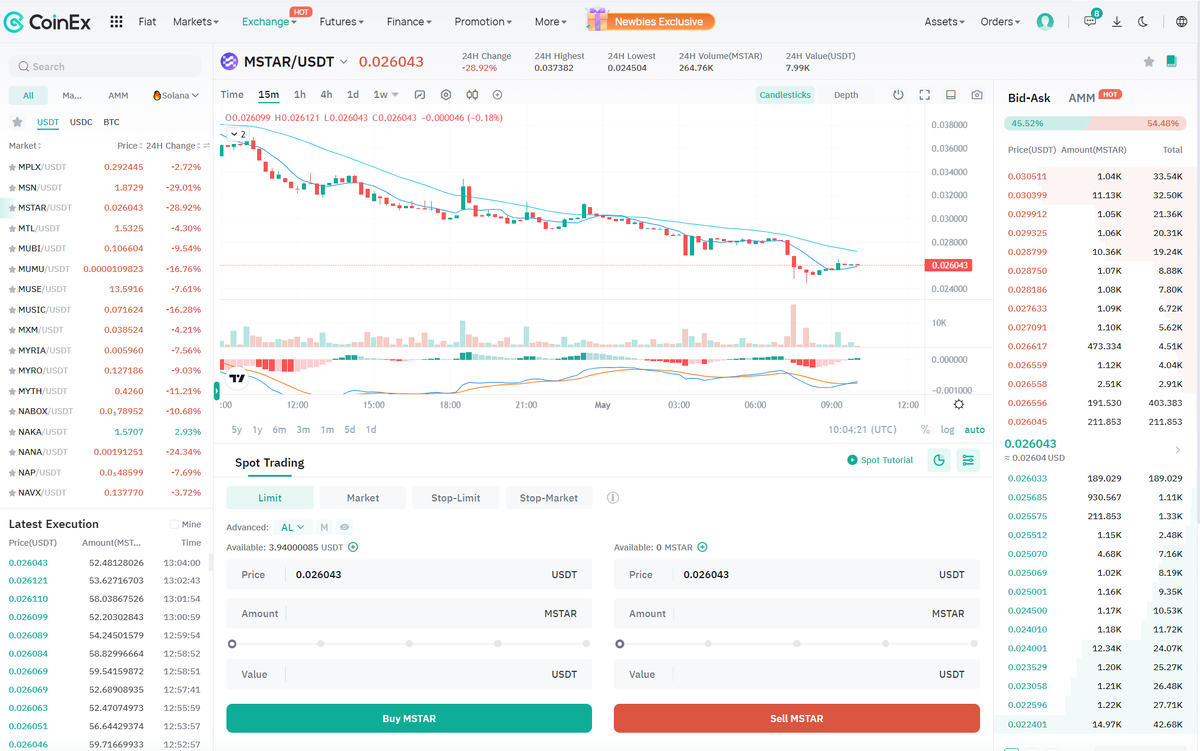1200x751 pixels.
Task: Collapse the indicator legend toggle labeled 2
Action: (x=238, y=133)
